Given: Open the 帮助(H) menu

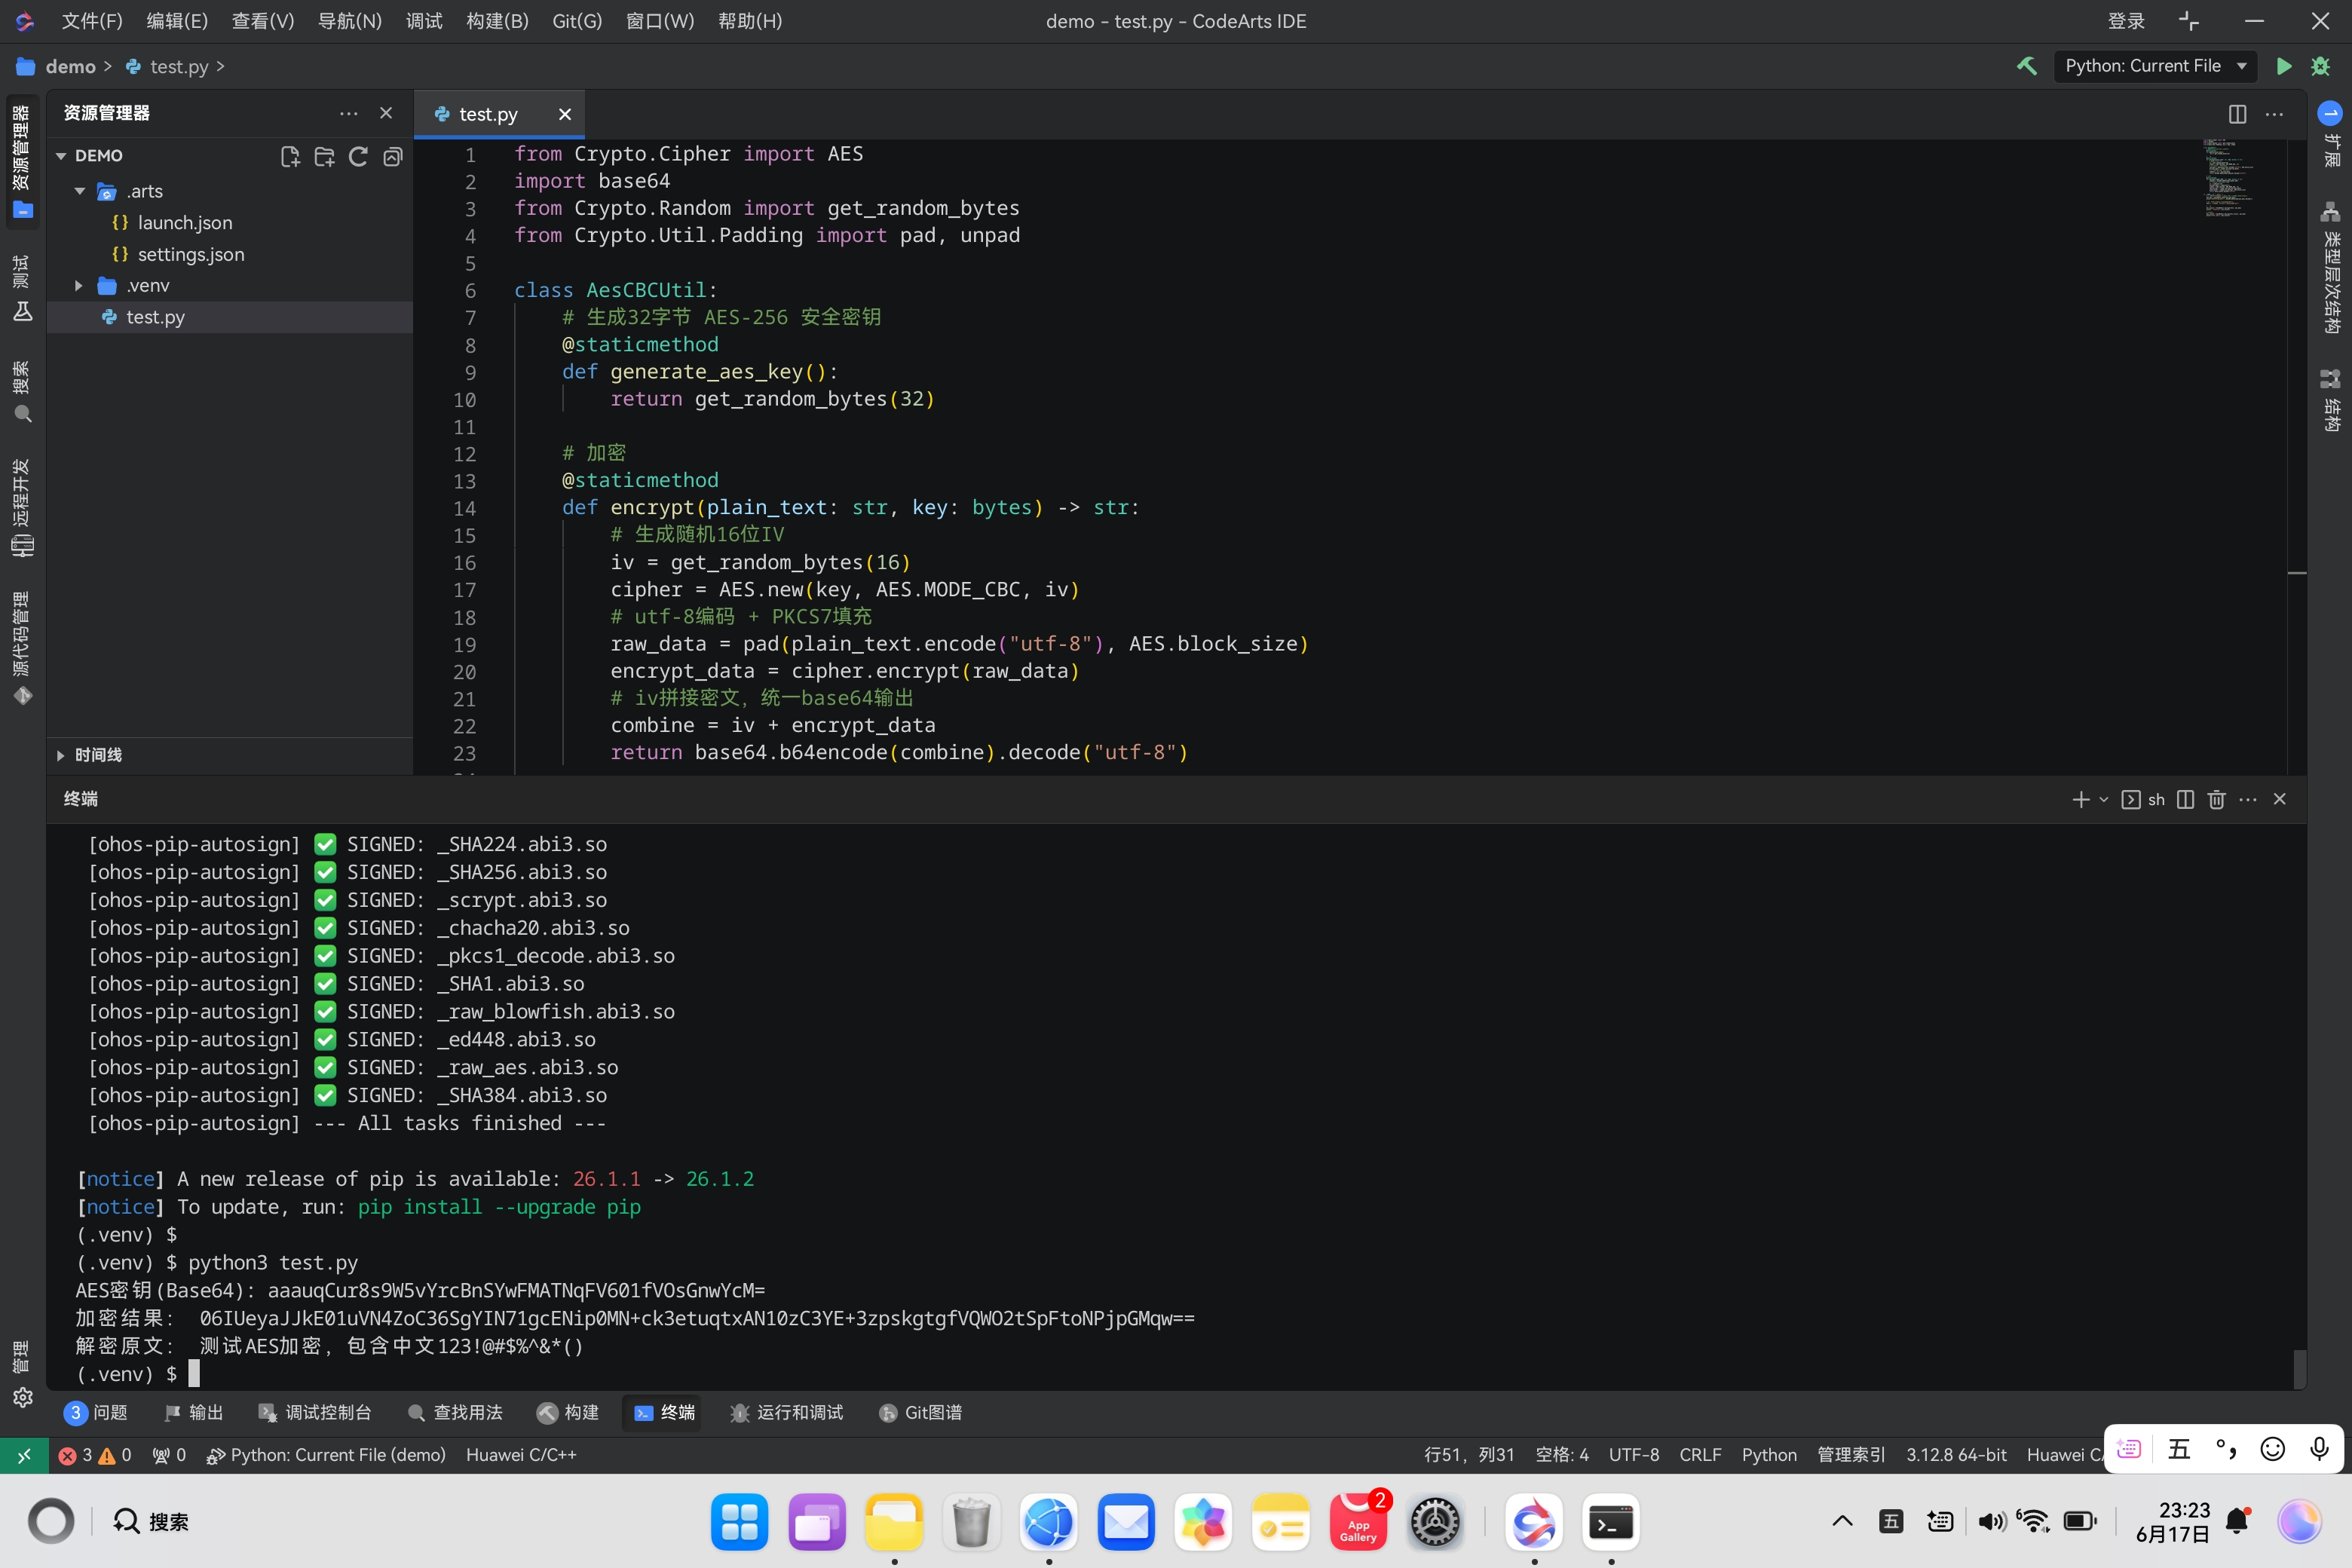Looking at the screenshot, I should click(x=750, y=21).
